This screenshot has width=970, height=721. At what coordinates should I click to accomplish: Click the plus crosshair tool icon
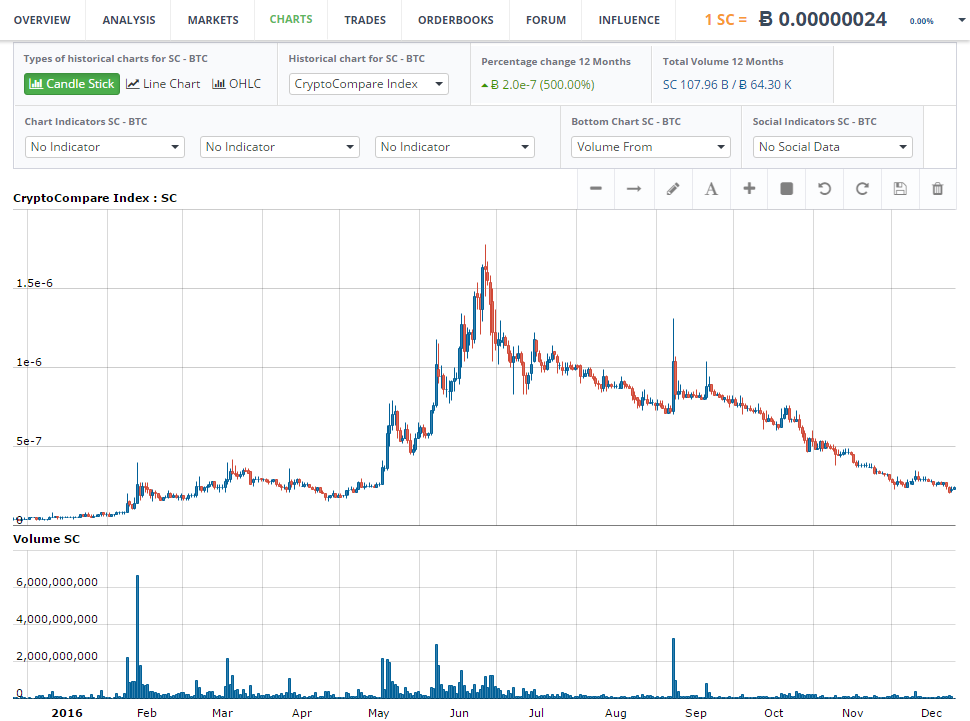pyautogui.click(x=749, y=188)
